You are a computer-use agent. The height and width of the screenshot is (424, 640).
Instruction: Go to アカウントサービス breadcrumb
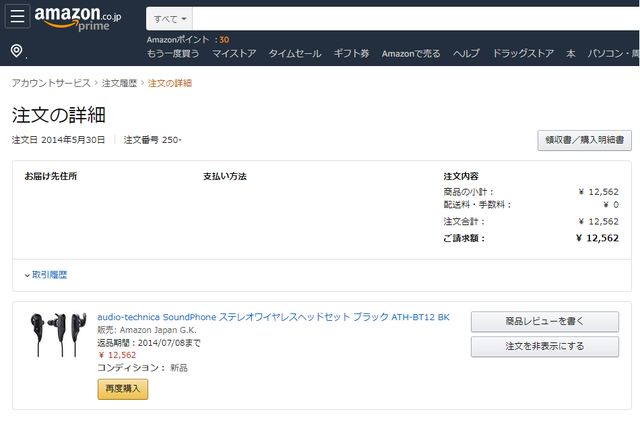(x=51, y=83)
